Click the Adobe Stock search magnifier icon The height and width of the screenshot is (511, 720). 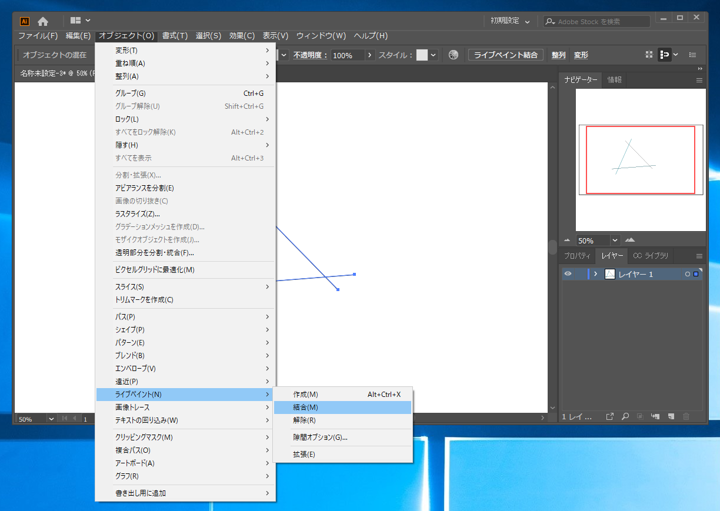point(550,21)
